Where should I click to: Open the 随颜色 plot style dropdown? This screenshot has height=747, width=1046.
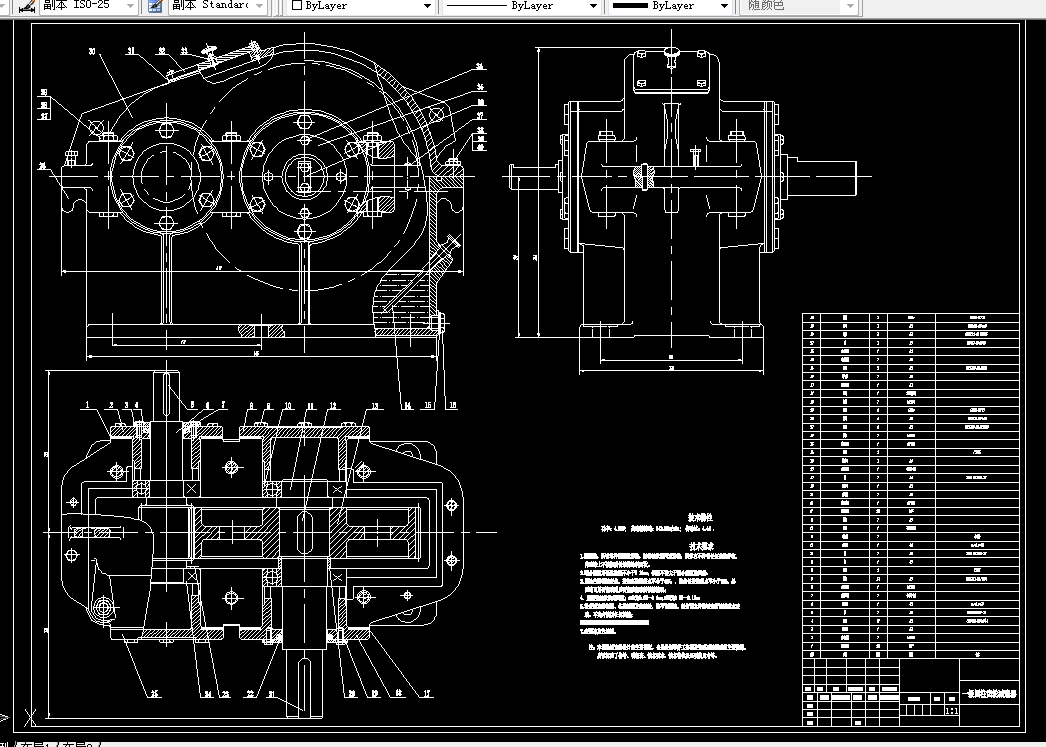click(x=799, y=5)
